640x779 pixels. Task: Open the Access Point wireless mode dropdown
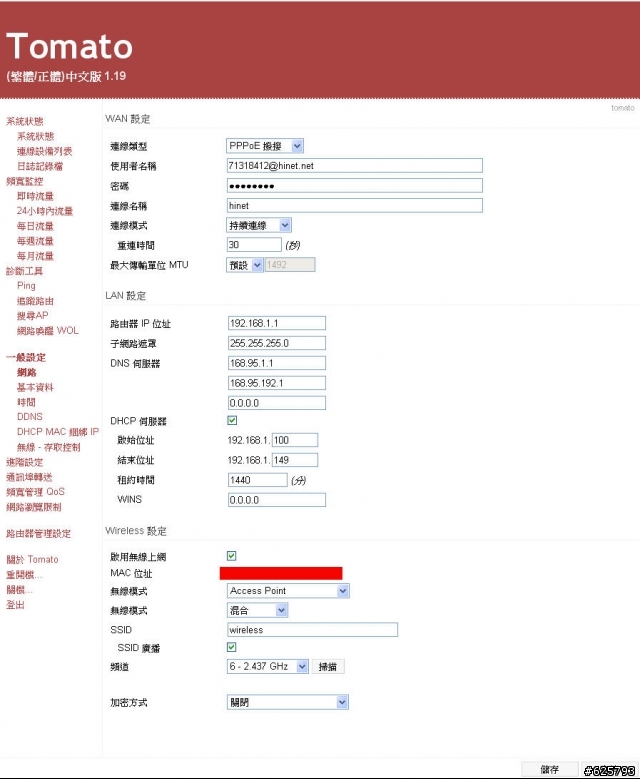[288, 591]
